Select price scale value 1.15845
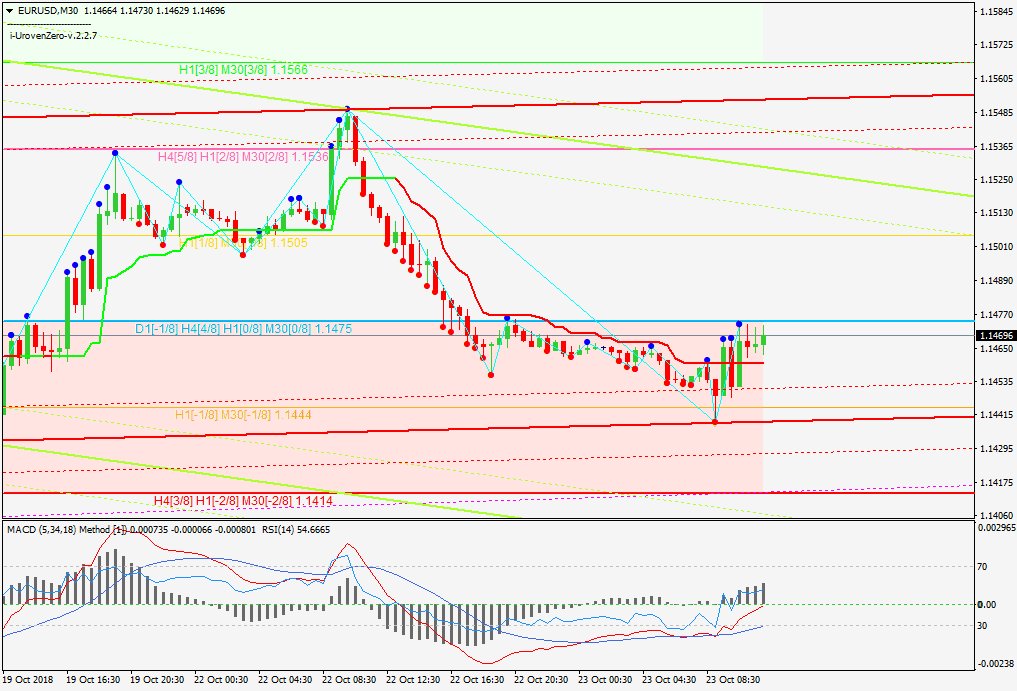1017x691 pixels. point(996,12)
